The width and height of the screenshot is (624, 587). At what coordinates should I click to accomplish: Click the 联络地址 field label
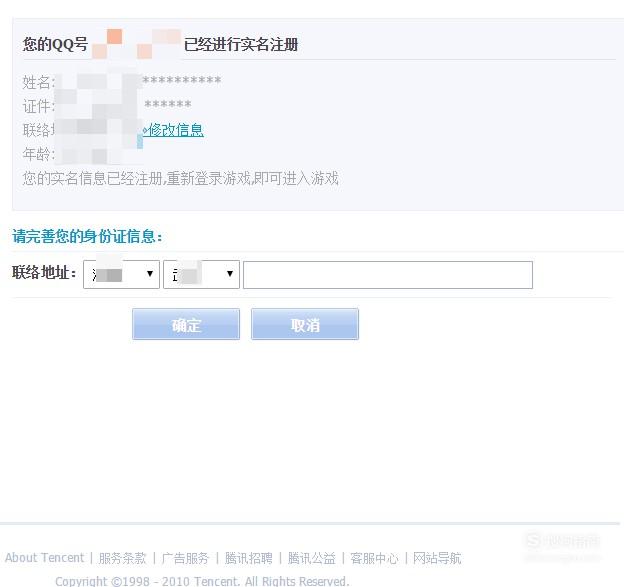[x=44, y=273]
